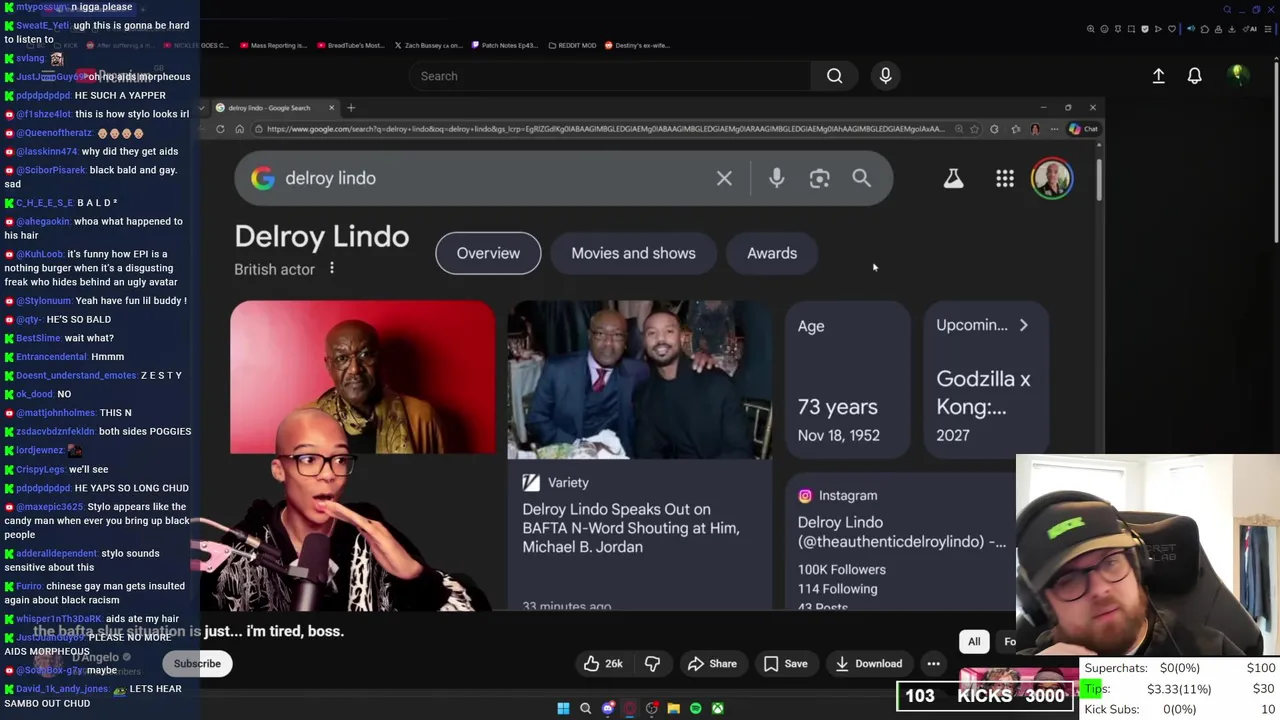Open the 'REDDIT MOD' bookmark folder
The image size is (1280, 720).
(573, 45)
